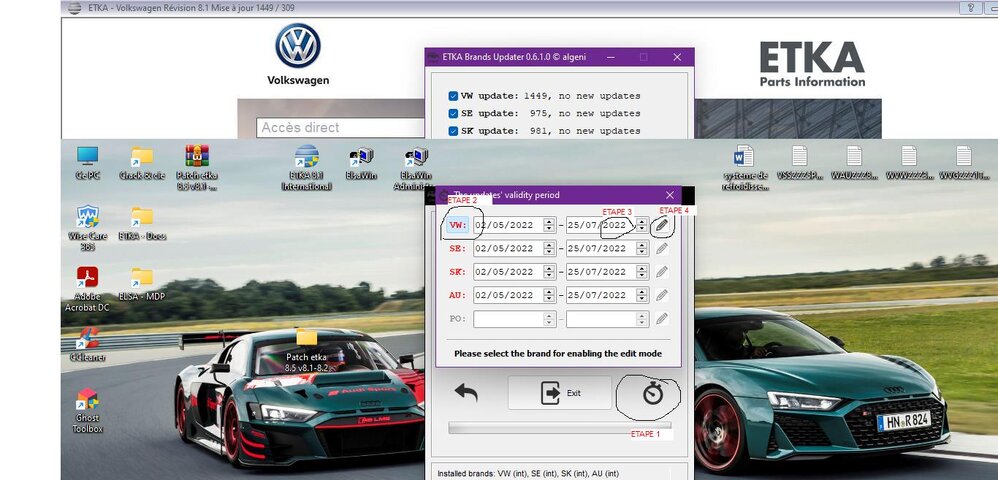Open the WAUZZZ8 text file icon

point(854,163)
